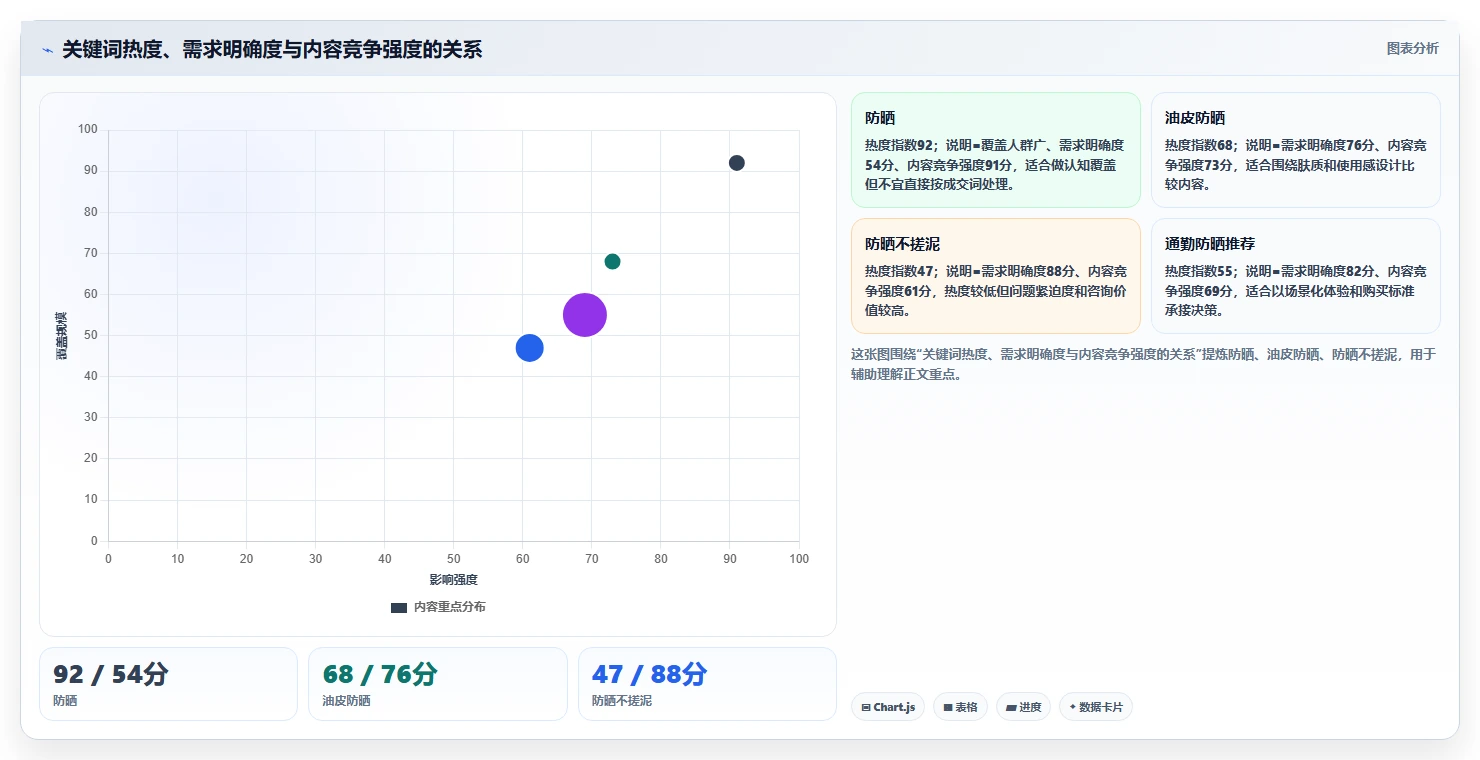Viewport: 1480px width, 760px height.
Task: Click the 油皮防晒 label under 68 / 76分
Action: [x=346, y=701]
